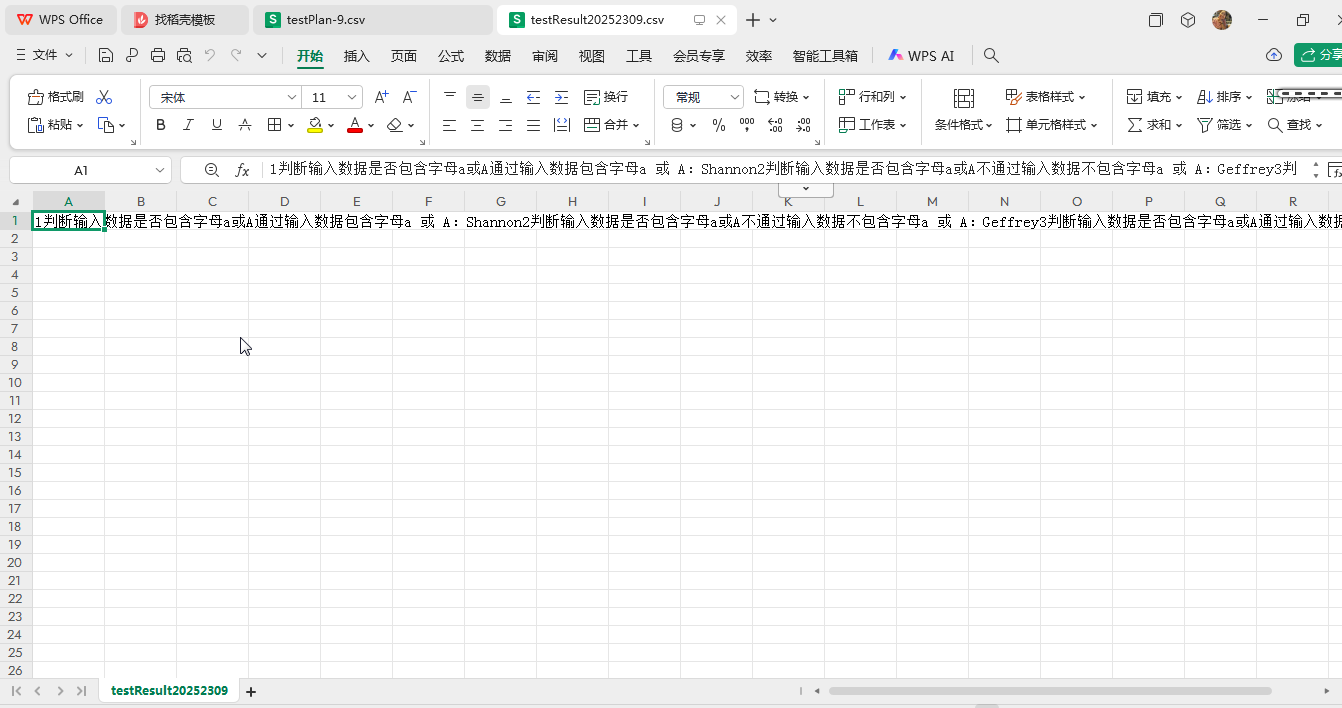Click the AutoSum (求和) sigma icon

coord(1135,125)
